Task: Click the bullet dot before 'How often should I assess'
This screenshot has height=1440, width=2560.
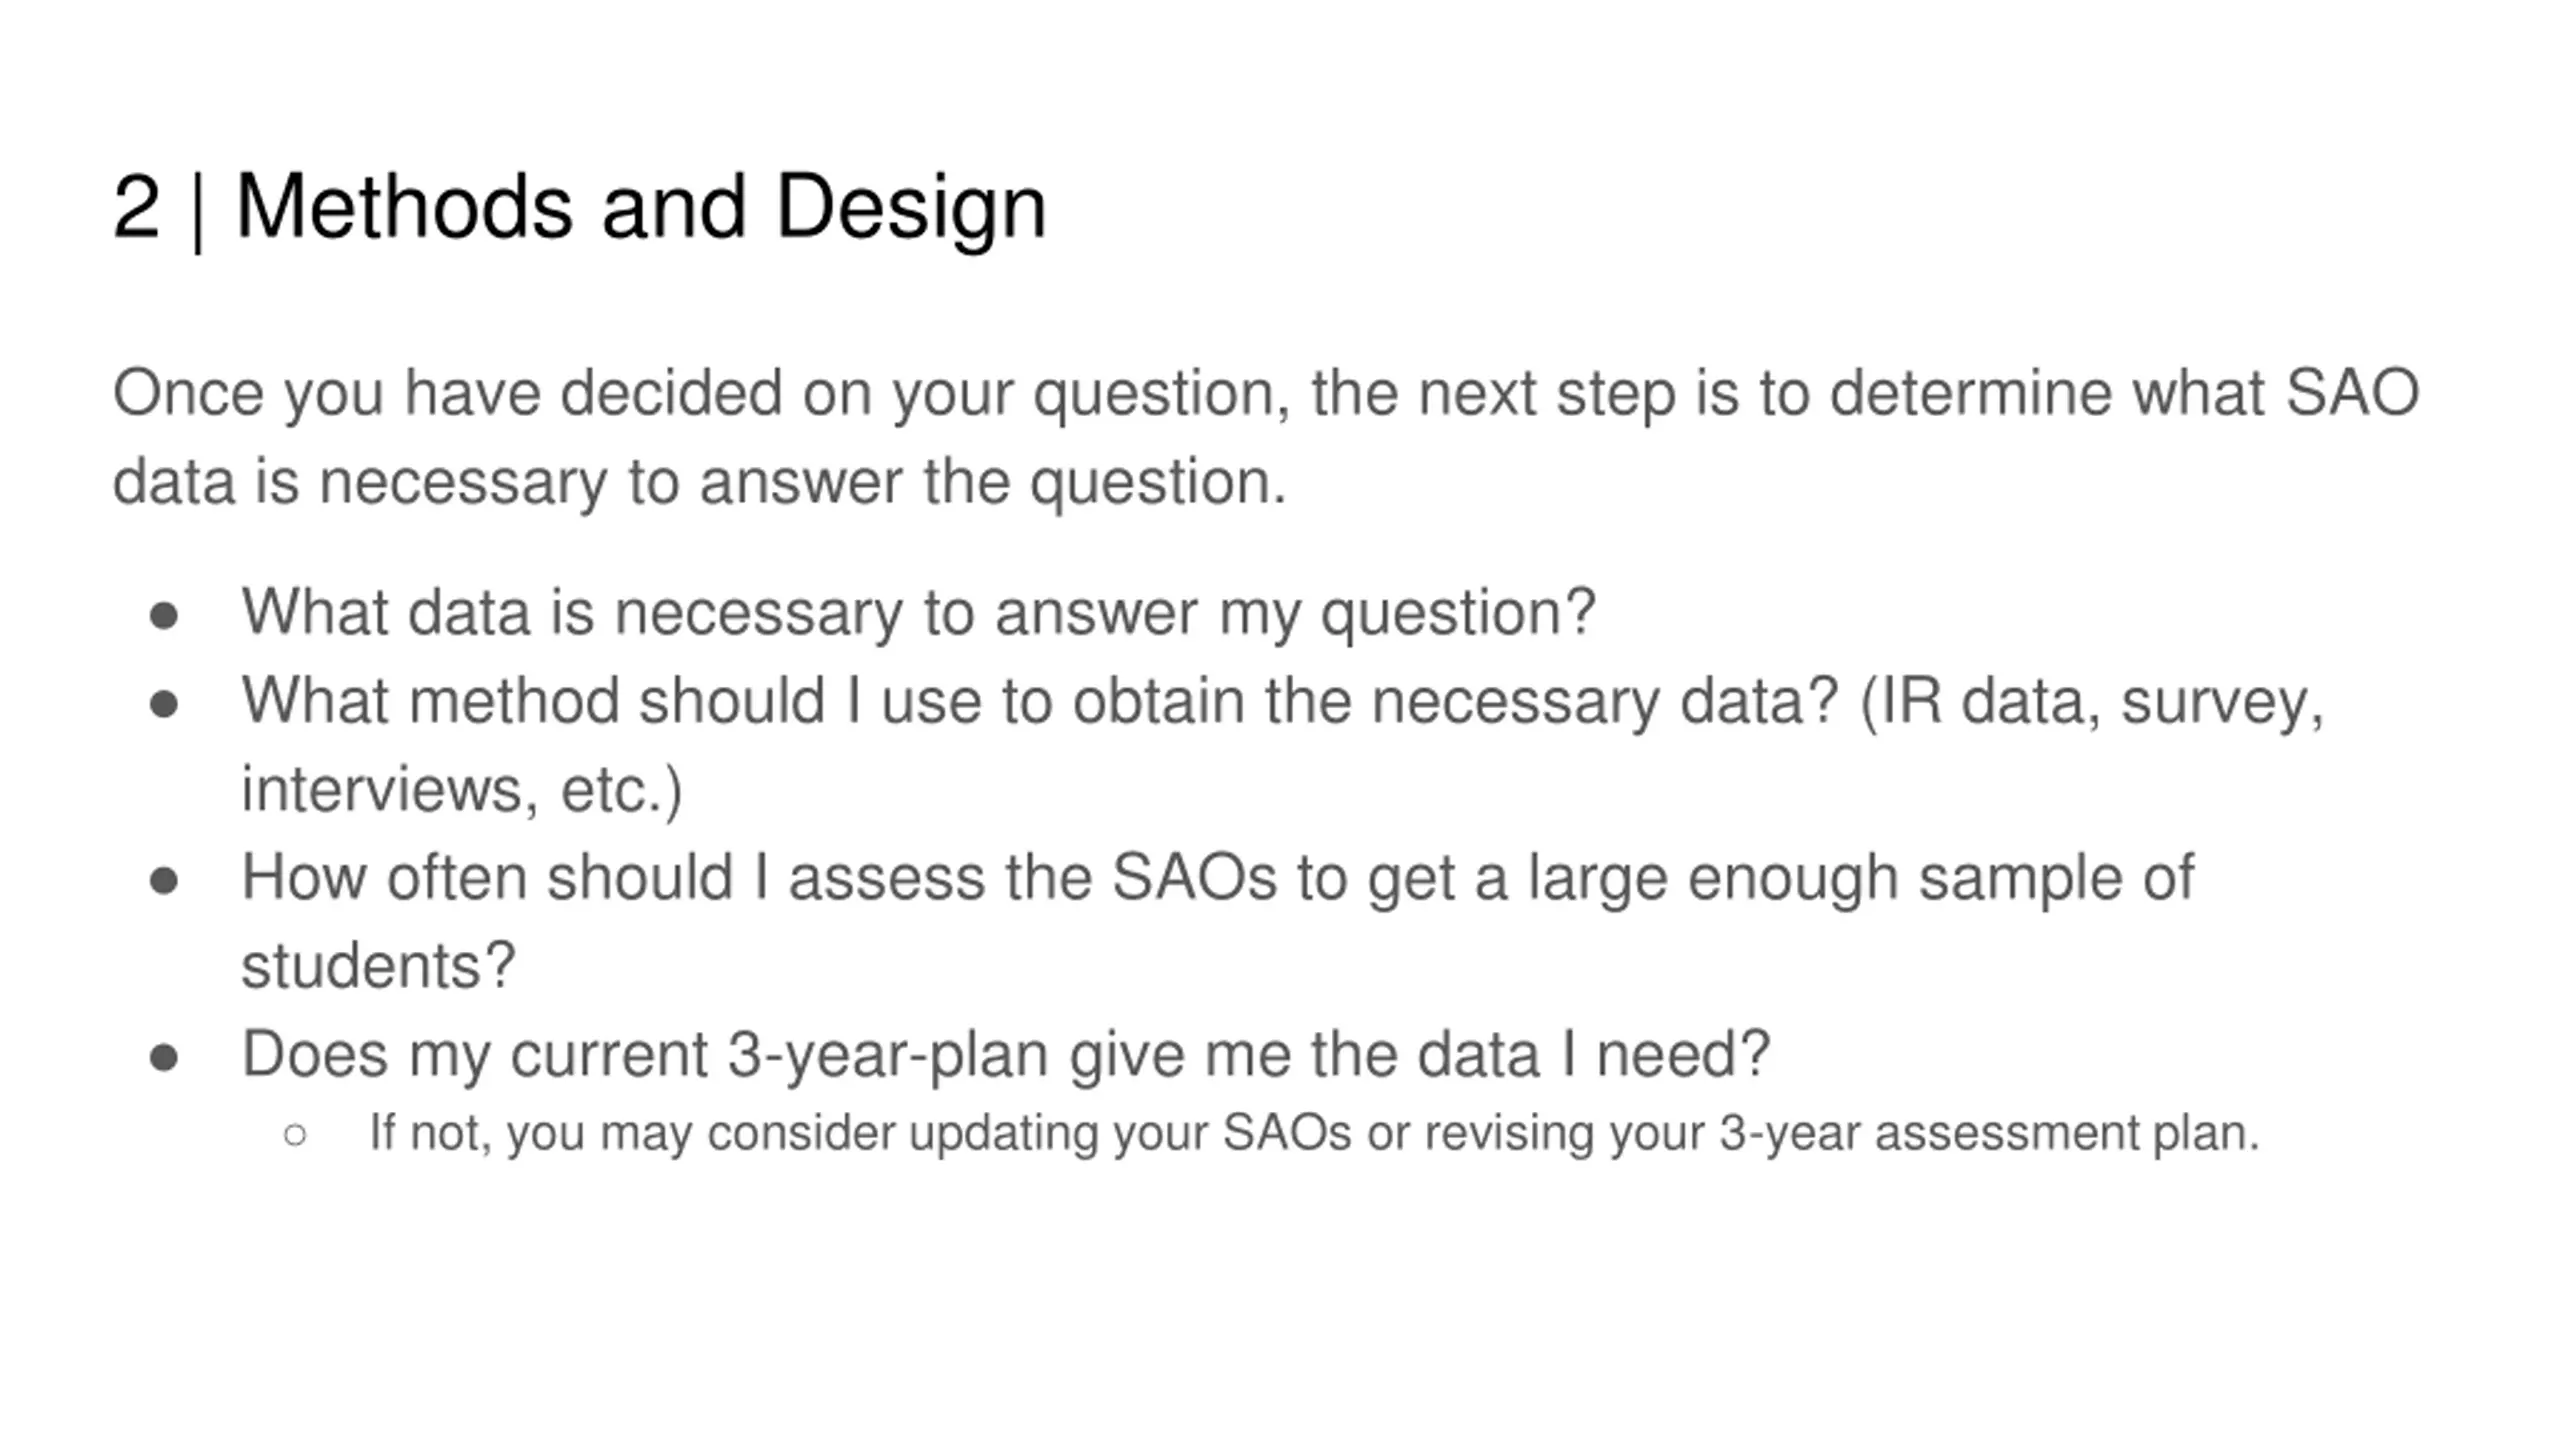Action: 164,882
